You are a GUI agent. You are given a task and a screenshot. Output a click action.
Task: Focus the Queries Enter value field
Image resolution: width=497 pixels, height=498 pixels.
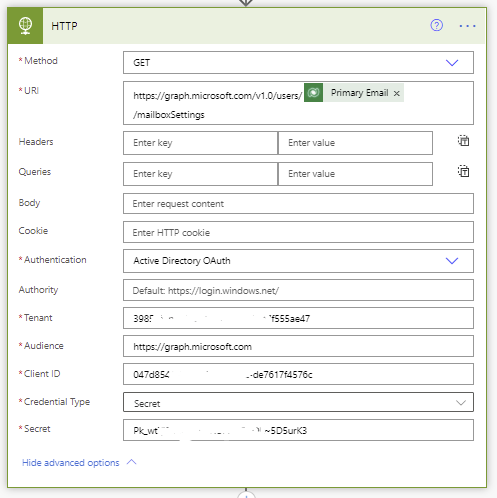(x=355, y=174)
